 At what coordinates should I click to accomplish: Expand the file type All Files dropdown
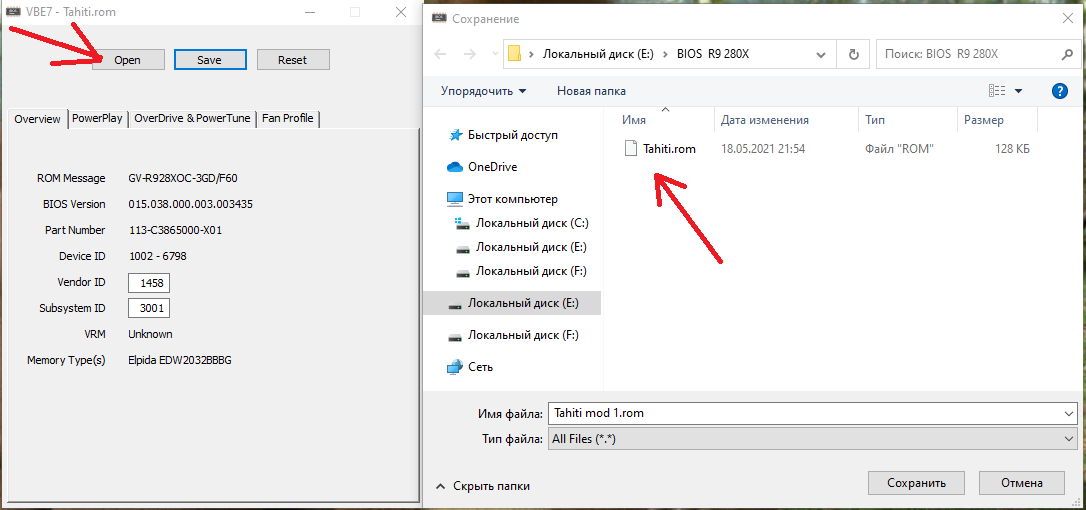[x=1069, y=439]
